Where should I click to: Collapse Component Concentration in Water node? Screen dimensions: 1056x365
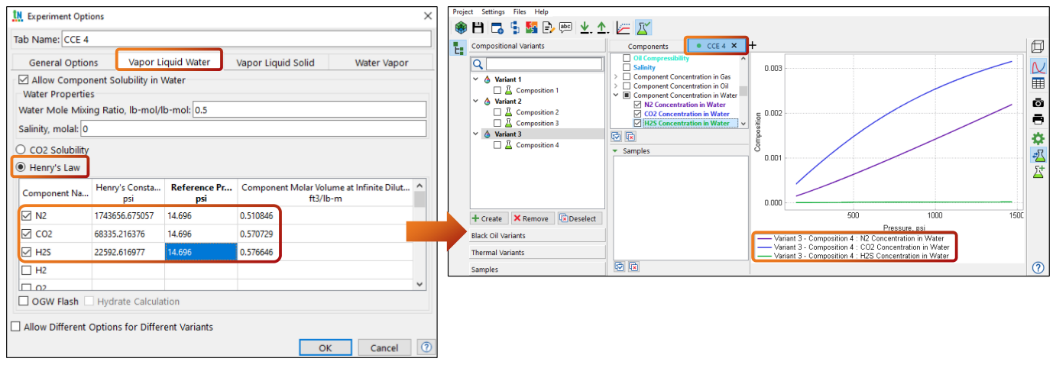tap(615, 96)
